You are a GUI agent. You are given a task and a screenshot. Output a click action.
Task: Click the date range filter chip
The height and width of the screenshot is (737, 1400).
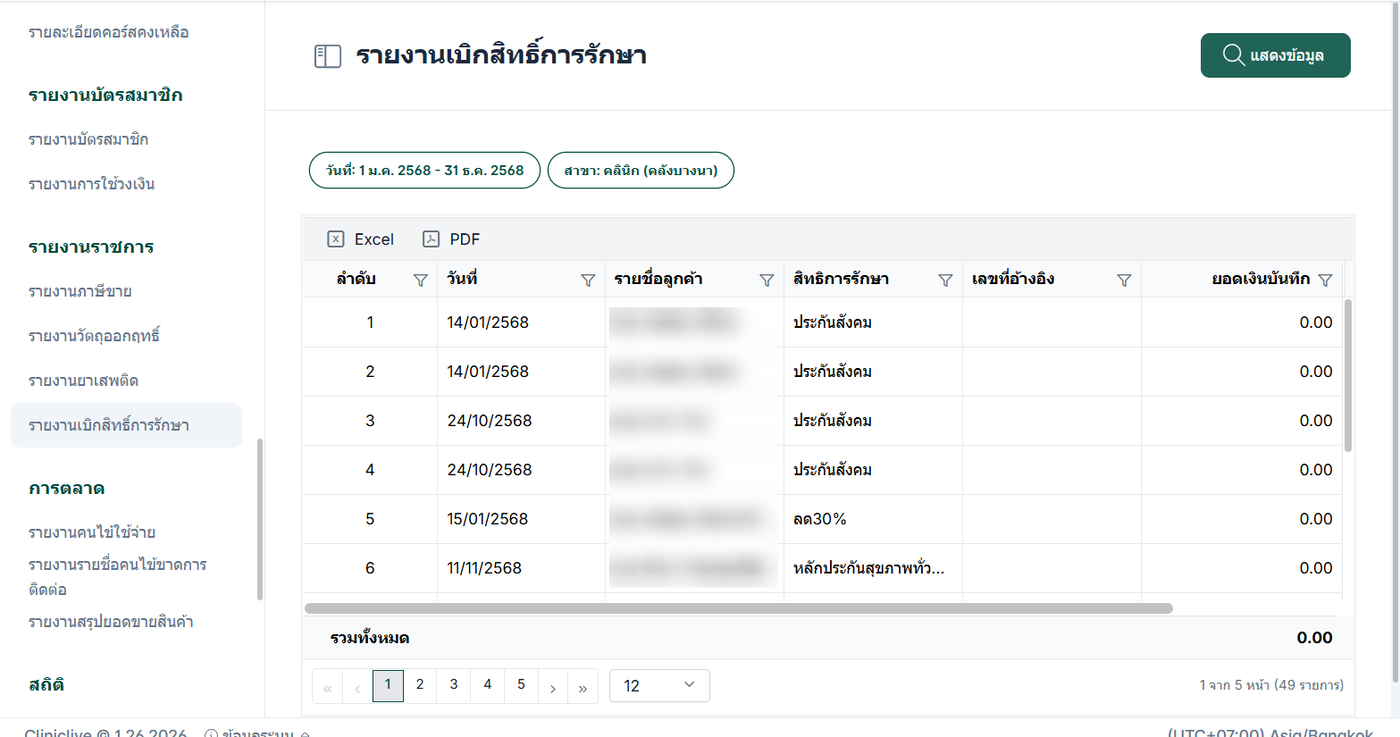(x=424, y=170)
